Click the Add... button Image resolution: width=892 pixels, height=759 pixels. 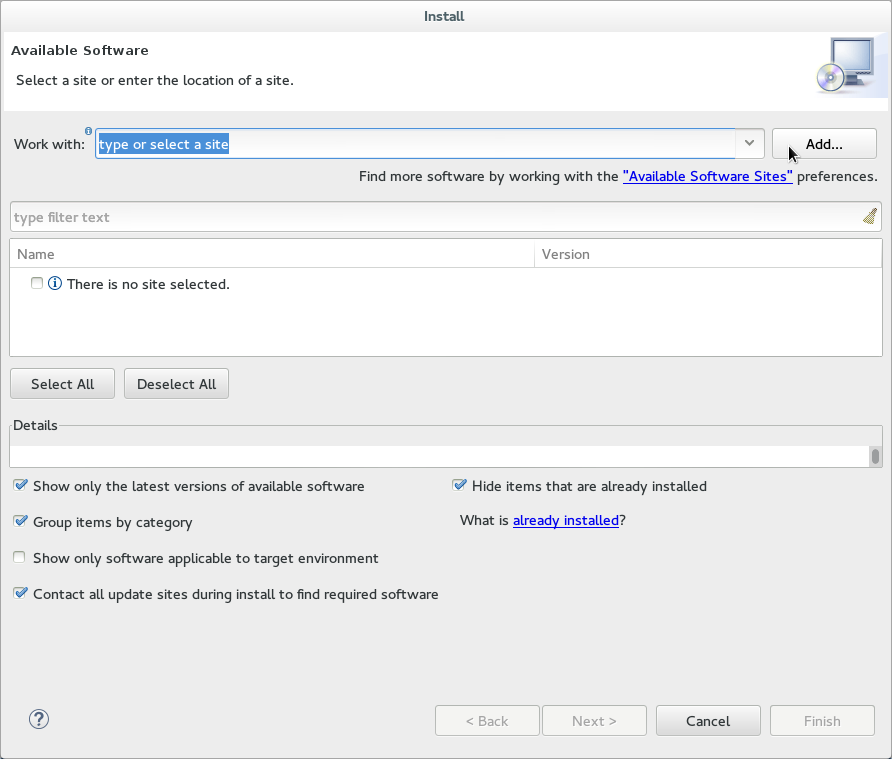pyautogui.click(x=824, y=144)
